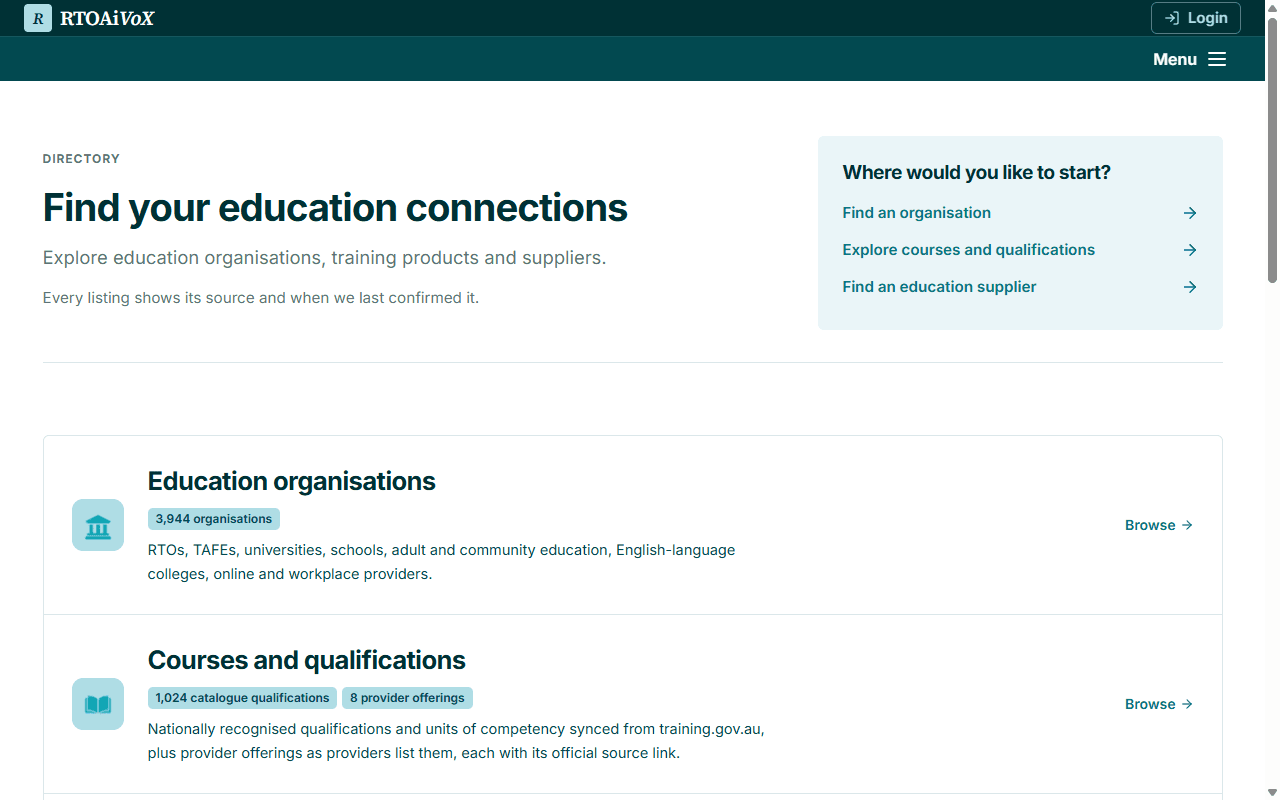Viewport: 1280px width, 800px height.
Task: Click the Login button
Action: (x=1196, y=18)
